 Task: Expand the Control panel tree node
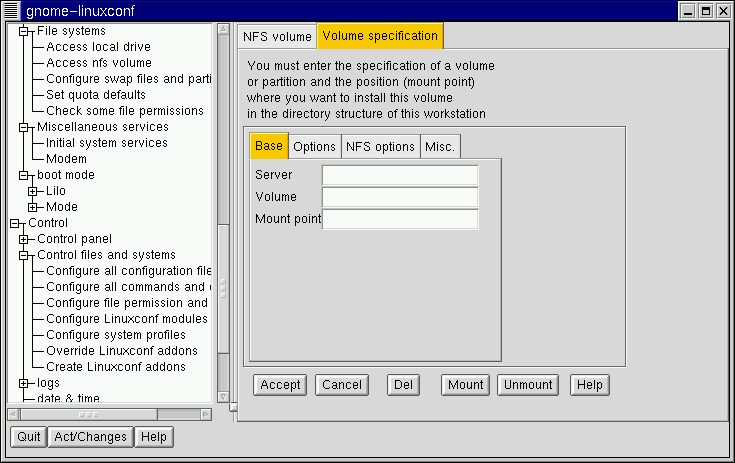pyautogui.click(x=25, y=239)
